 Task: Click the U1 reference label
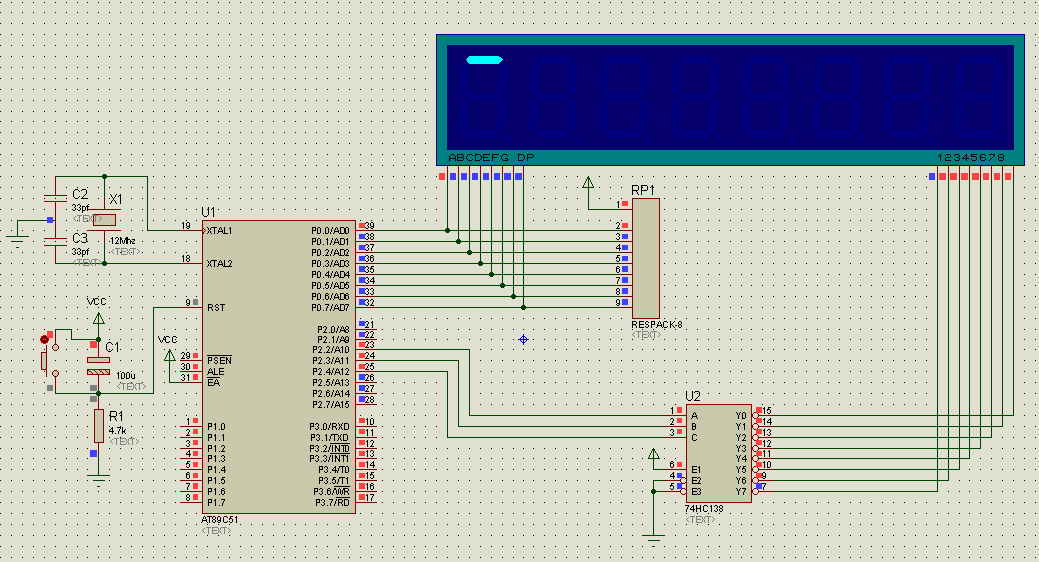(208, 212)
